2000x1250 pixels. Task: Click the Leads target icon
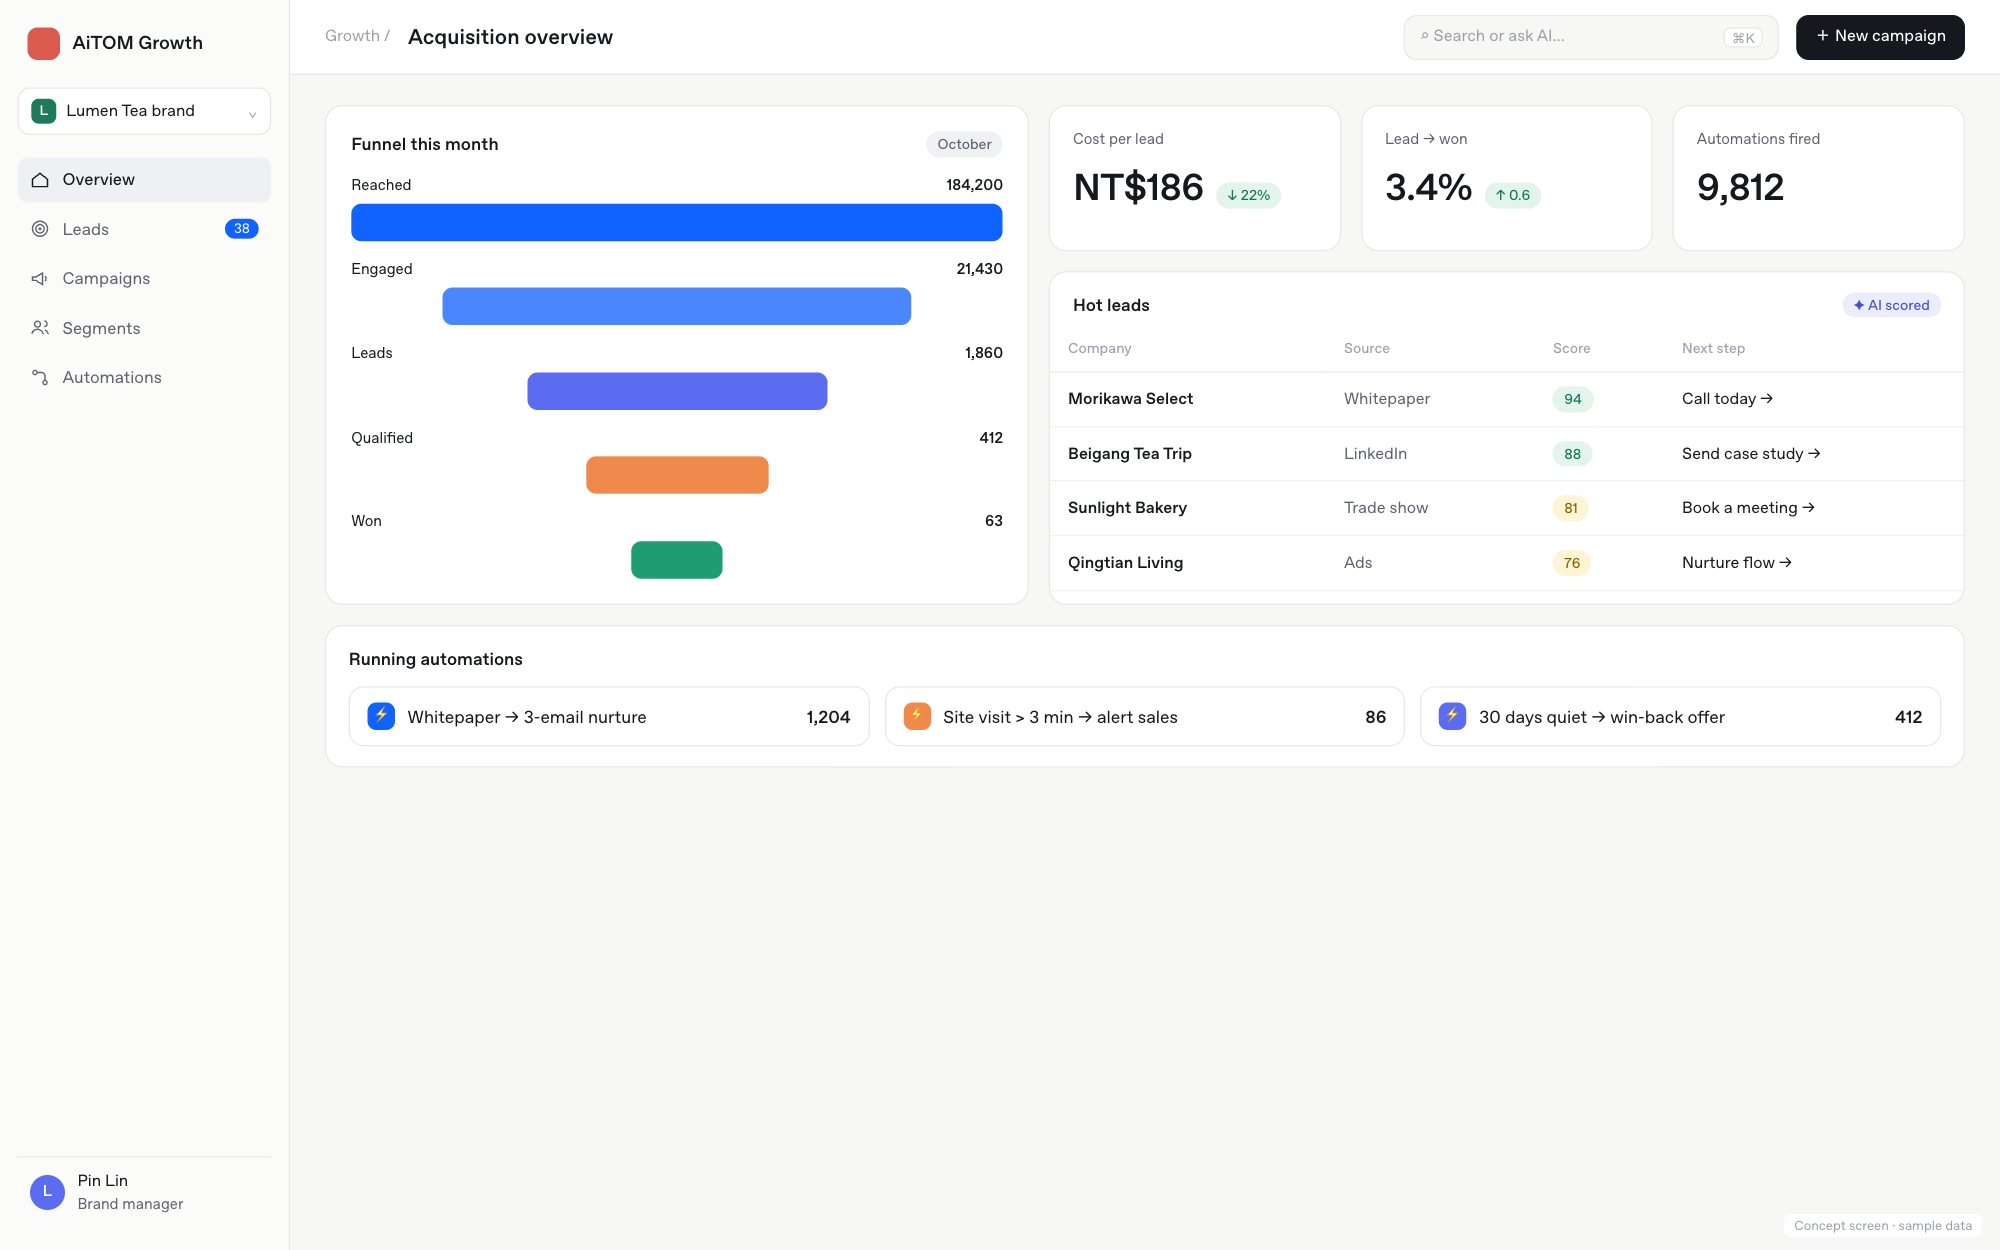click(x=40, y=229)
